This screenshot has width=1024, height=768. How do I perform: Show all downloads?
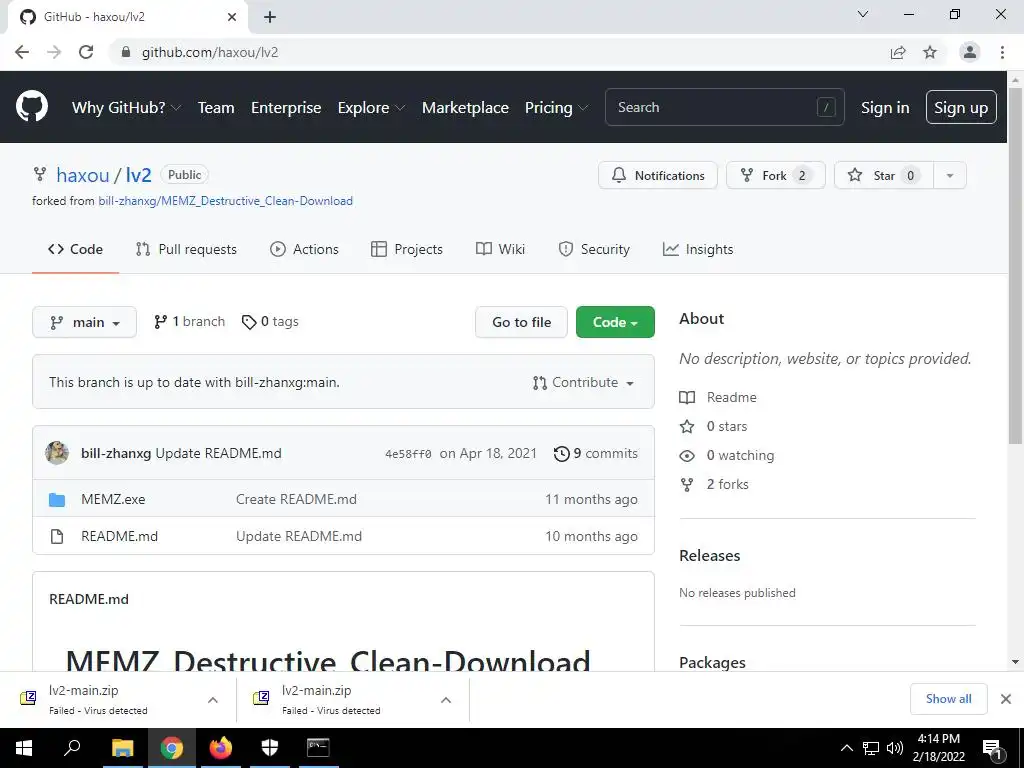[x=948, y=699]
